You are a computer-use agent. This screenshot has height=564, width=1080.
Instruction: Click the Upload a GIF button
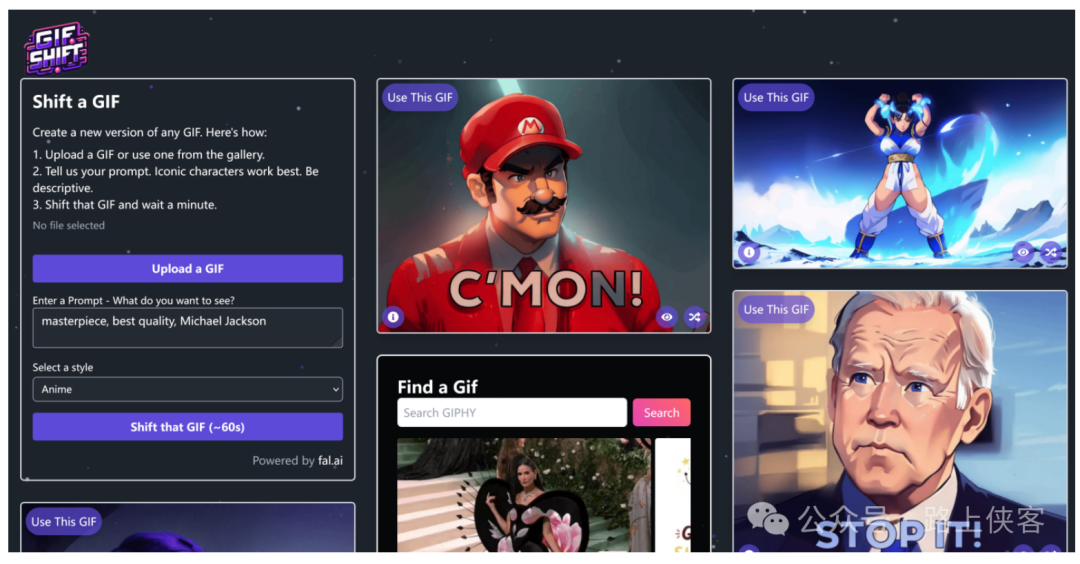click(187, 269)
